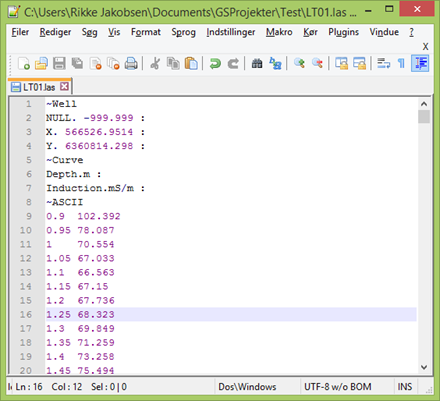
Task: Click the X close-document button under menu bar
Action: coord(425,46)
